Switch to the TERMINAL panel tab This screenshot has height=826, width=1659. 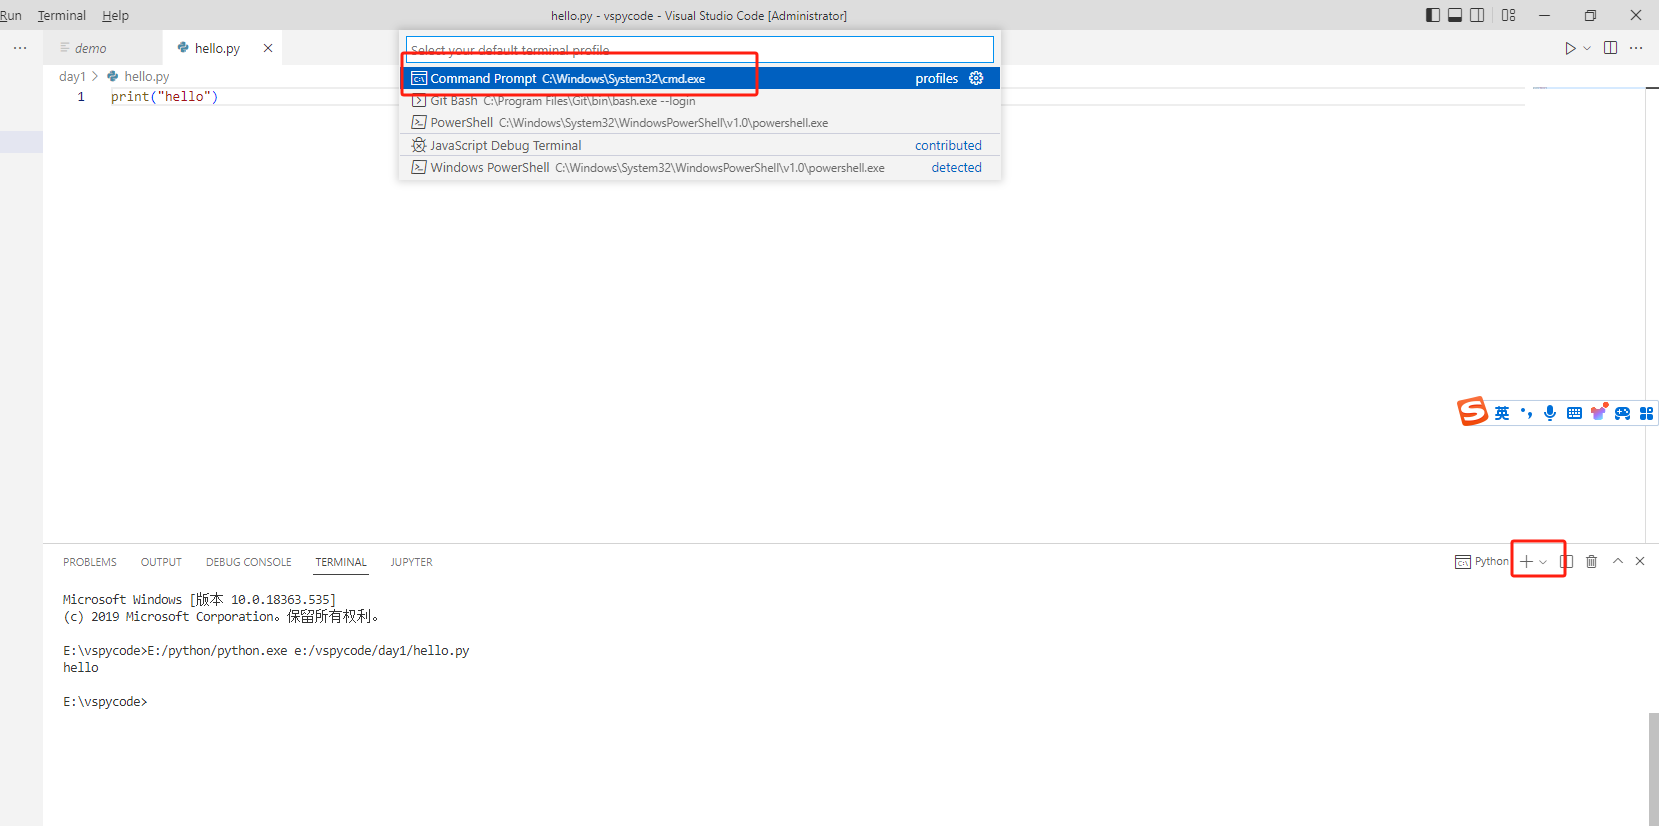(341, 562)
